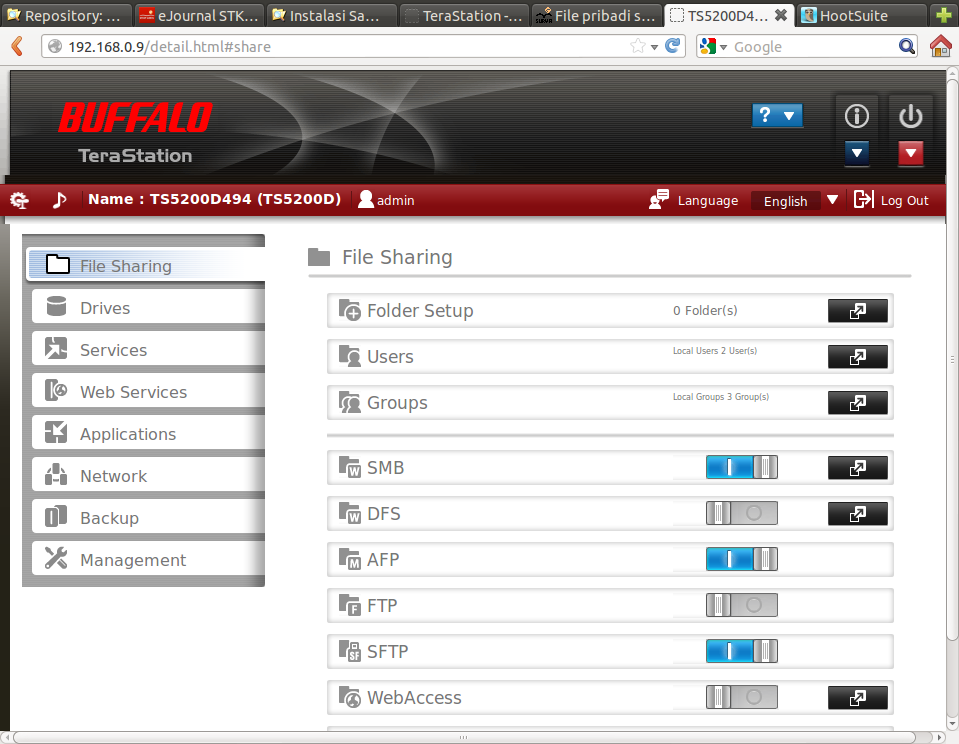959x744 pixels.
Task: Expand the help question mark dropdown
Action: pyautogui.click(x=777, y=116)
